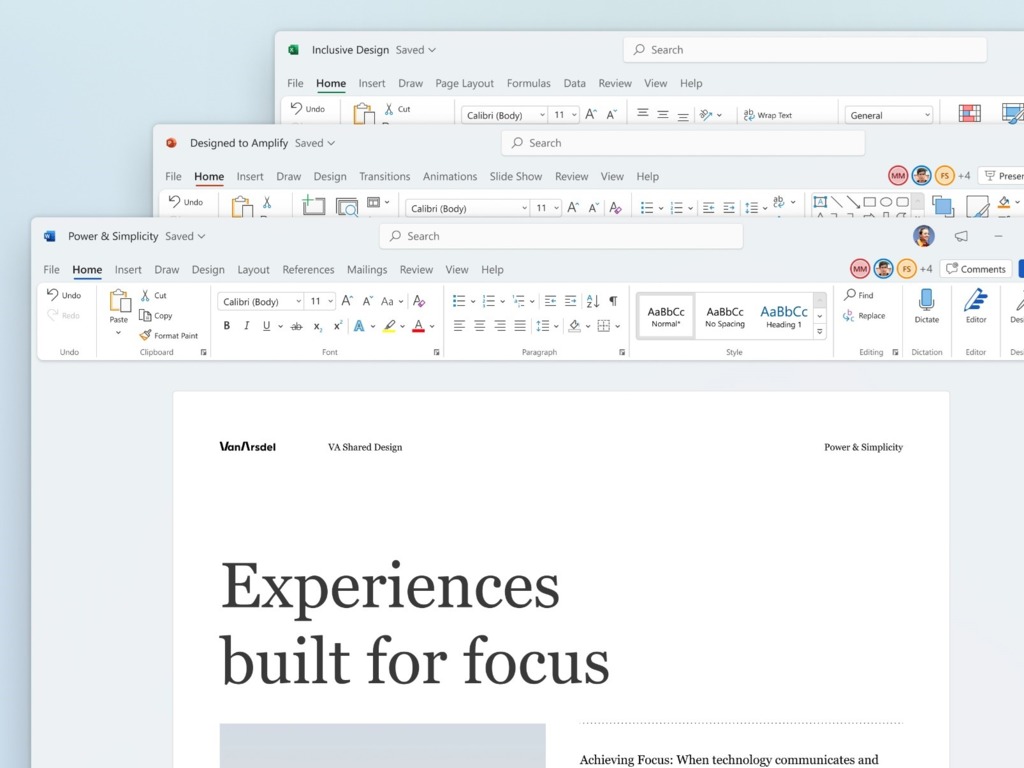Screen dimensions: 1024x768
Task: Toggle Strikethrough in Word ribbon
Action: click(x=296, y=326)
